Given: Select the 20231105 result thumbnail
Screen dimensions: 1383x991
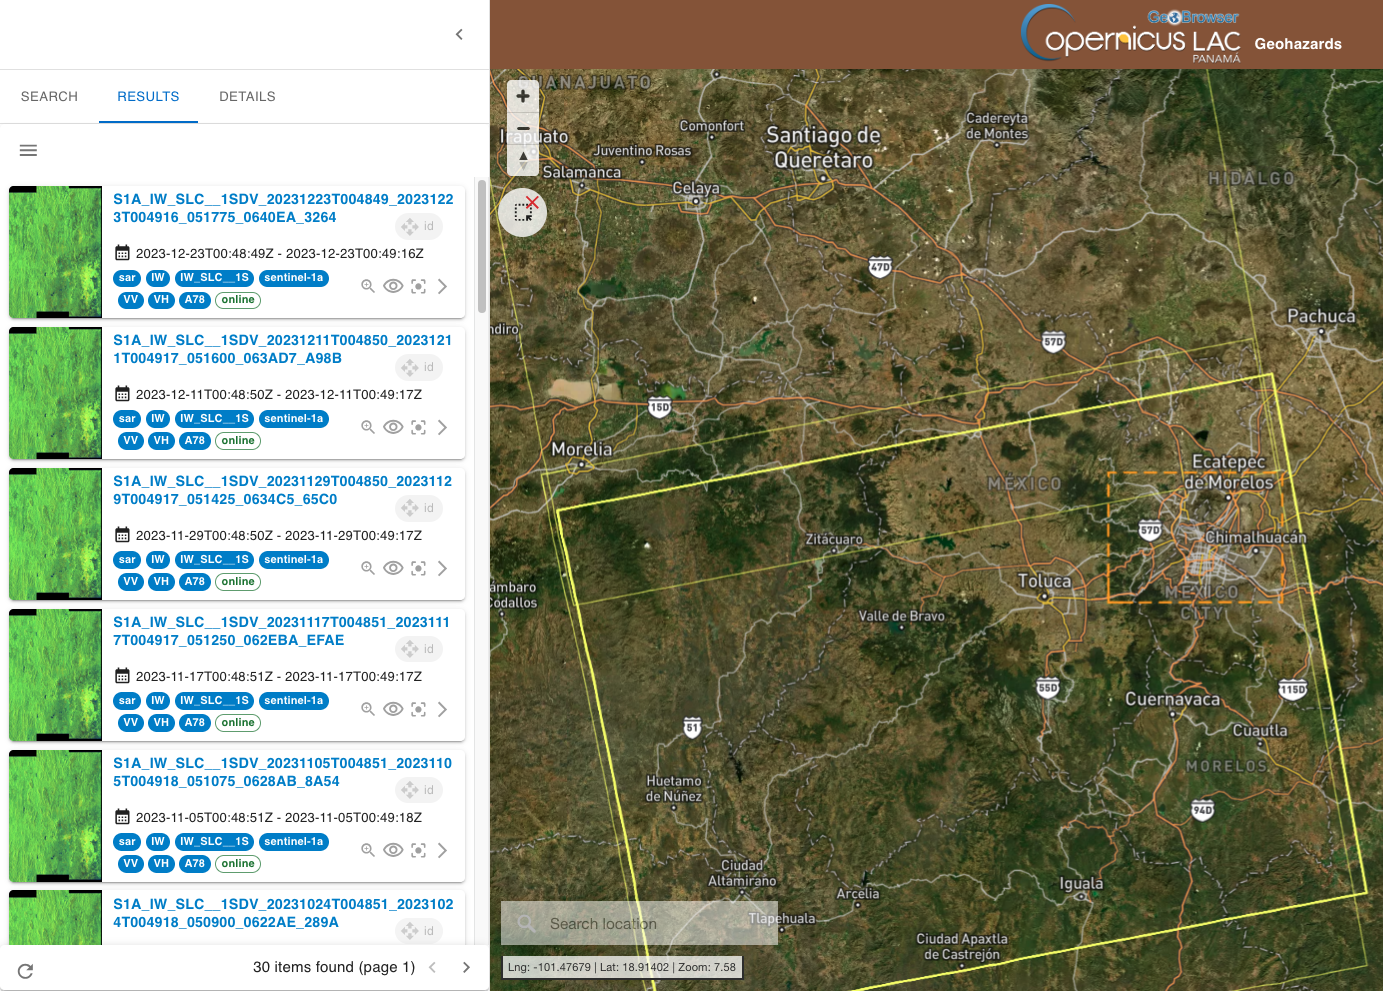Looking at the screenshot, I should pos(55,816).
